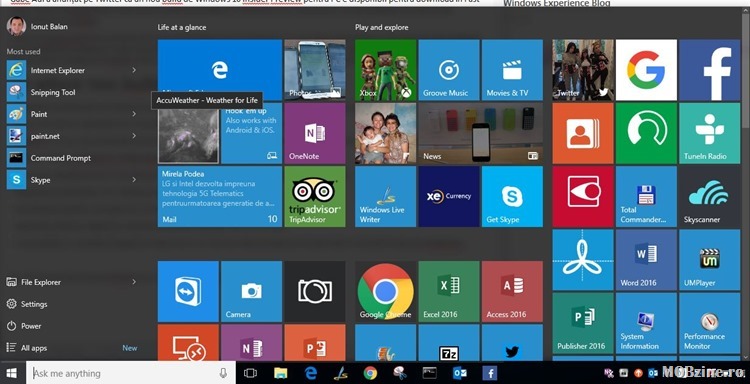Screen dimensions: 750x384
Task: Open the Photos live tile
Action: (315, 70)
